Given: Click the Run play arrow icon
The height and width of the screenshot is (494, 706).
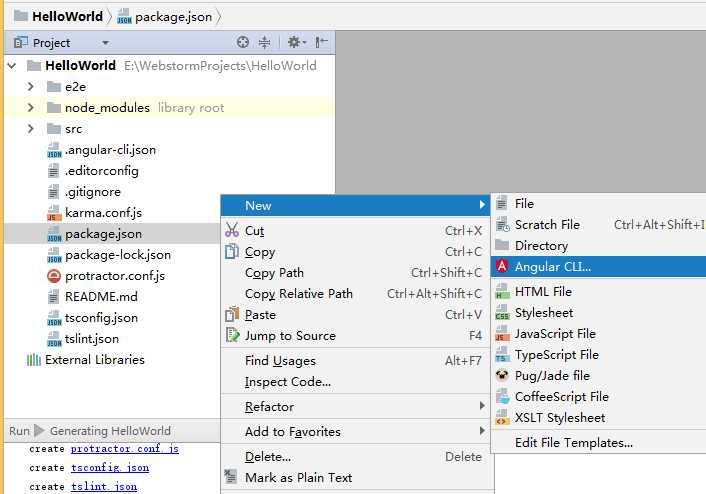Looking at the screenshot, I should click(x=40, y=431).
